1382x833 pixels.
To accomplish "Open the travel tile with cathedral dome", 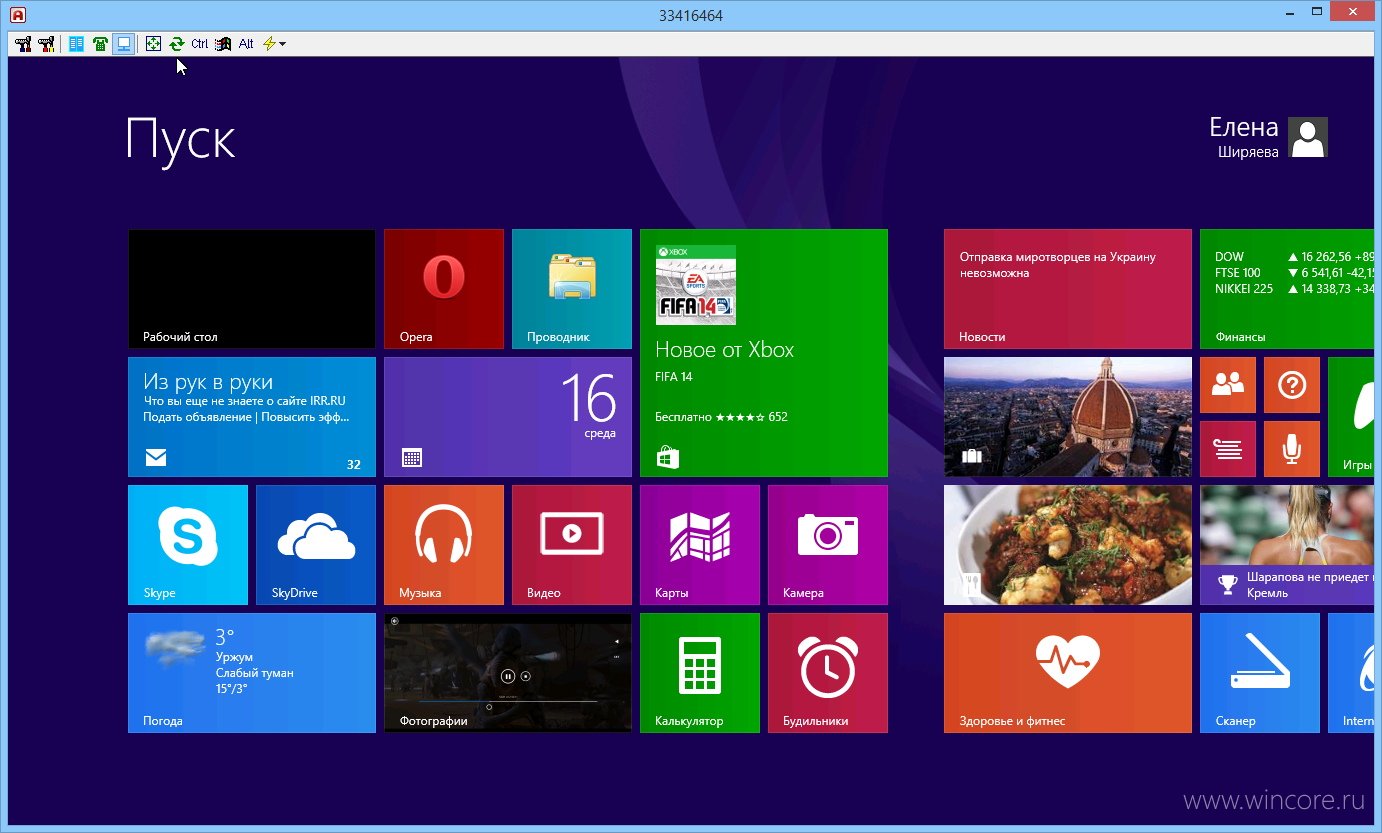I will pyautogui.click(x=1068, y=417).
